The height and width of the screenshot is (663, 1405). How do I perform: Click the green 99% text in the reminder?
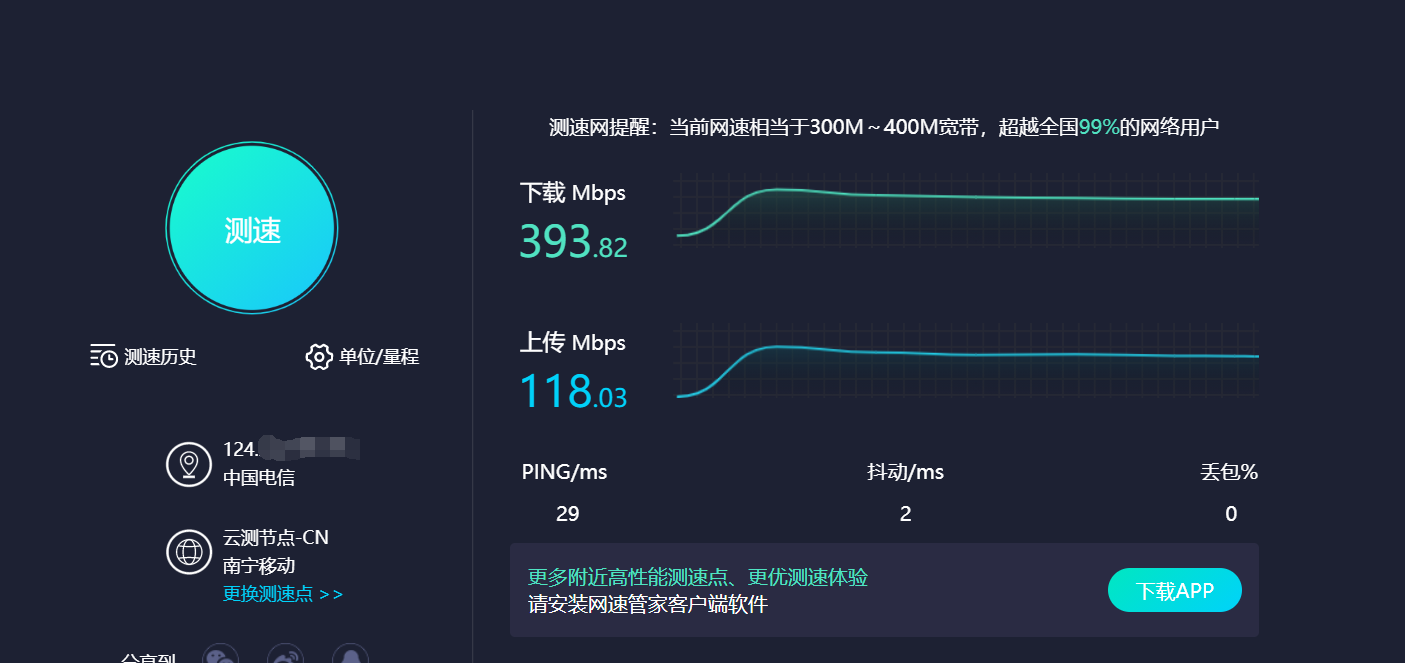[x=1098, y=127]
